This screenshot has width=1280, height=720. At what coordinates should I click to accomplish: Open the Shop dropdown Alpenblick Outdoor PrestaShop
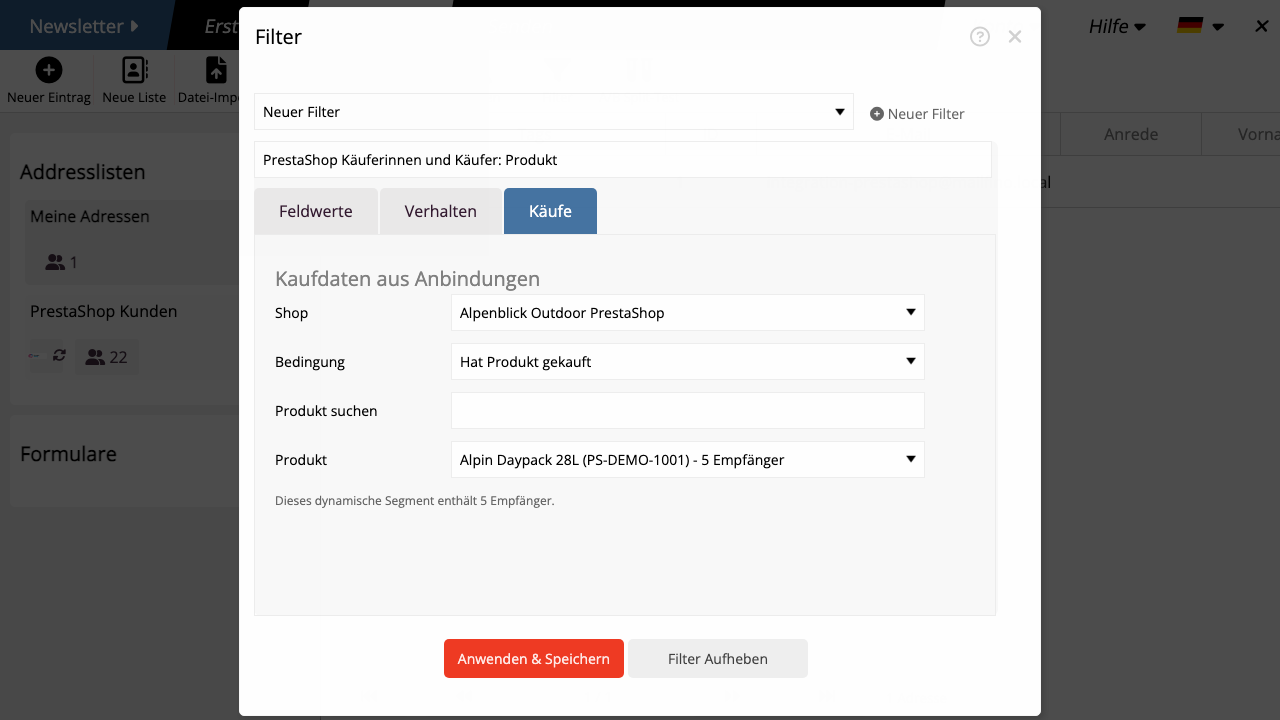pyautogui.click(x=688, y=313)
